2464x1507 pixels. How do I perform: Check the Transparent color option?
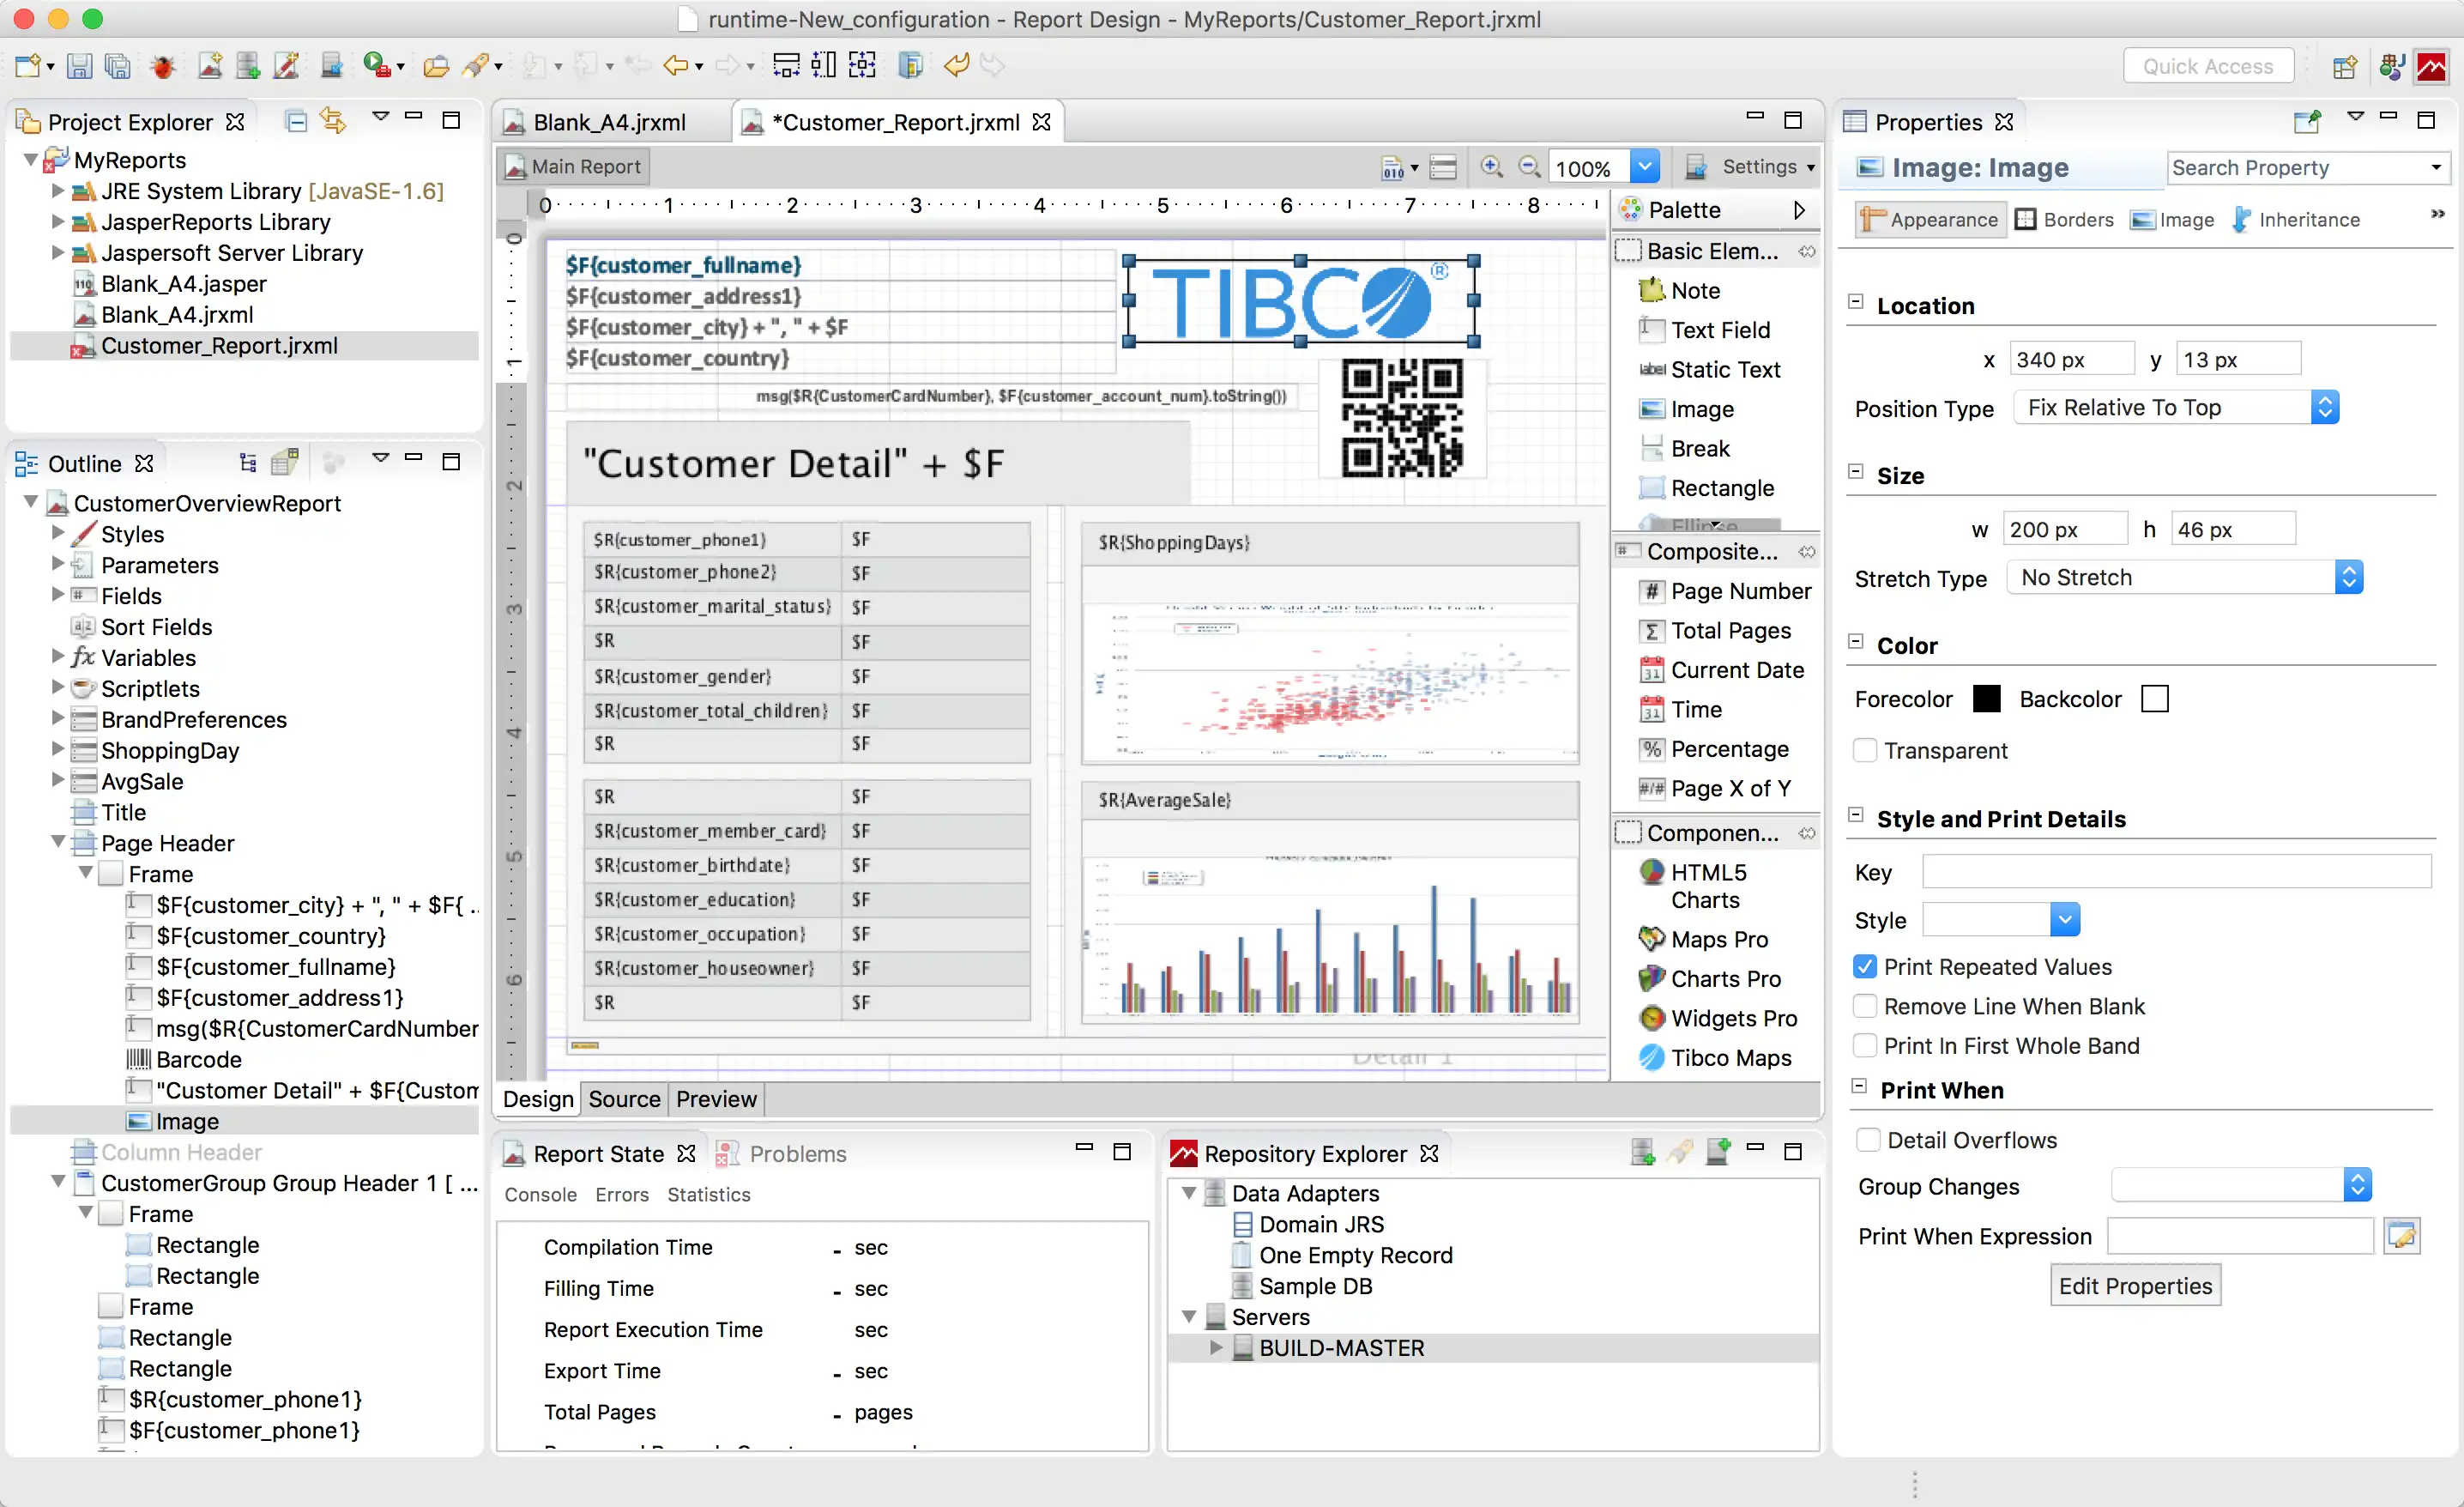[x=1864, y=750]
